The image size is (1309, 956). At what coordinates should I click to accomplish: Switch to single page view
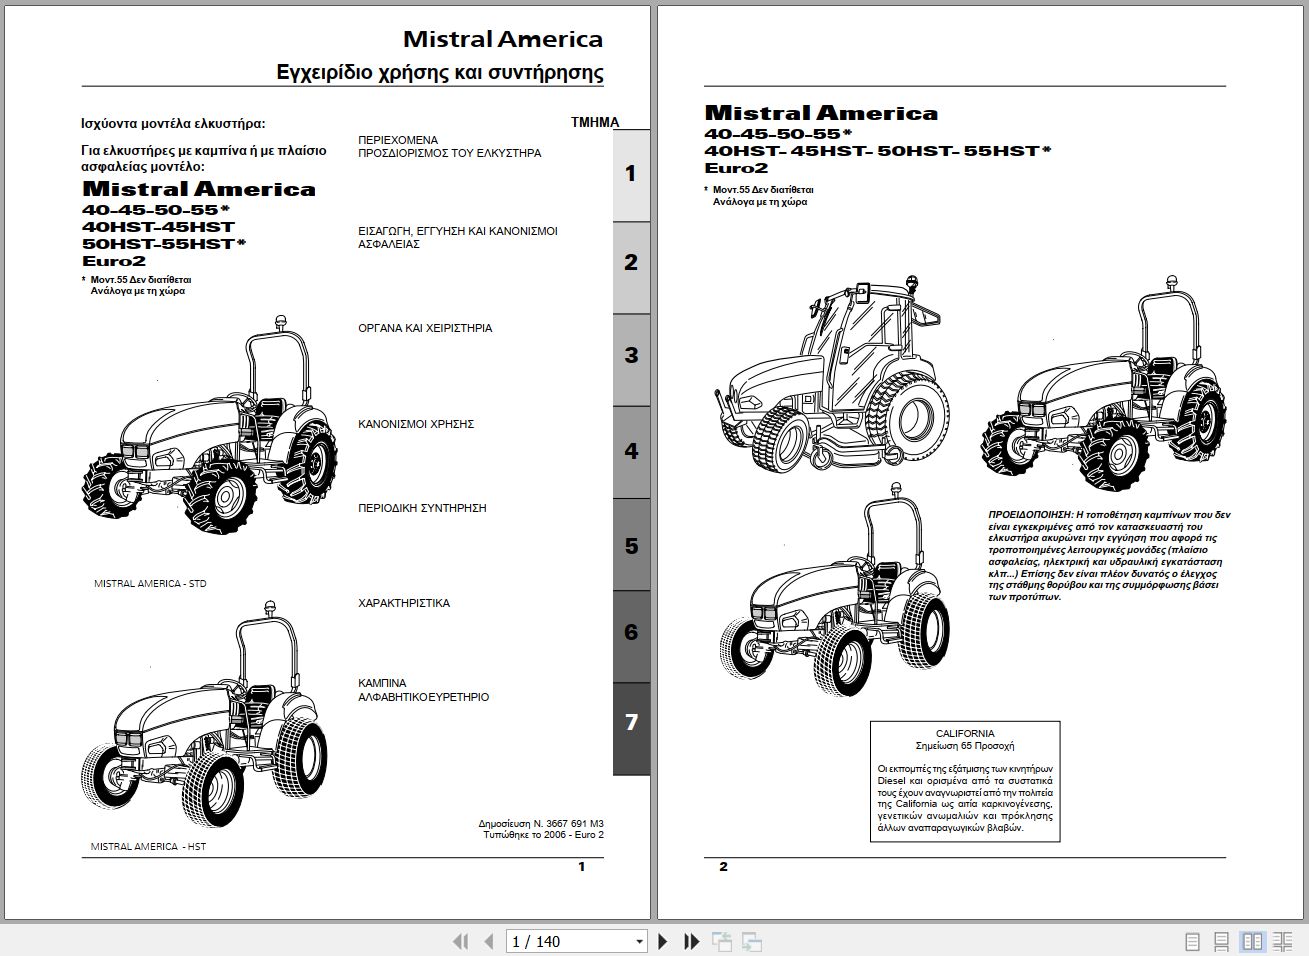[1192, 942]
